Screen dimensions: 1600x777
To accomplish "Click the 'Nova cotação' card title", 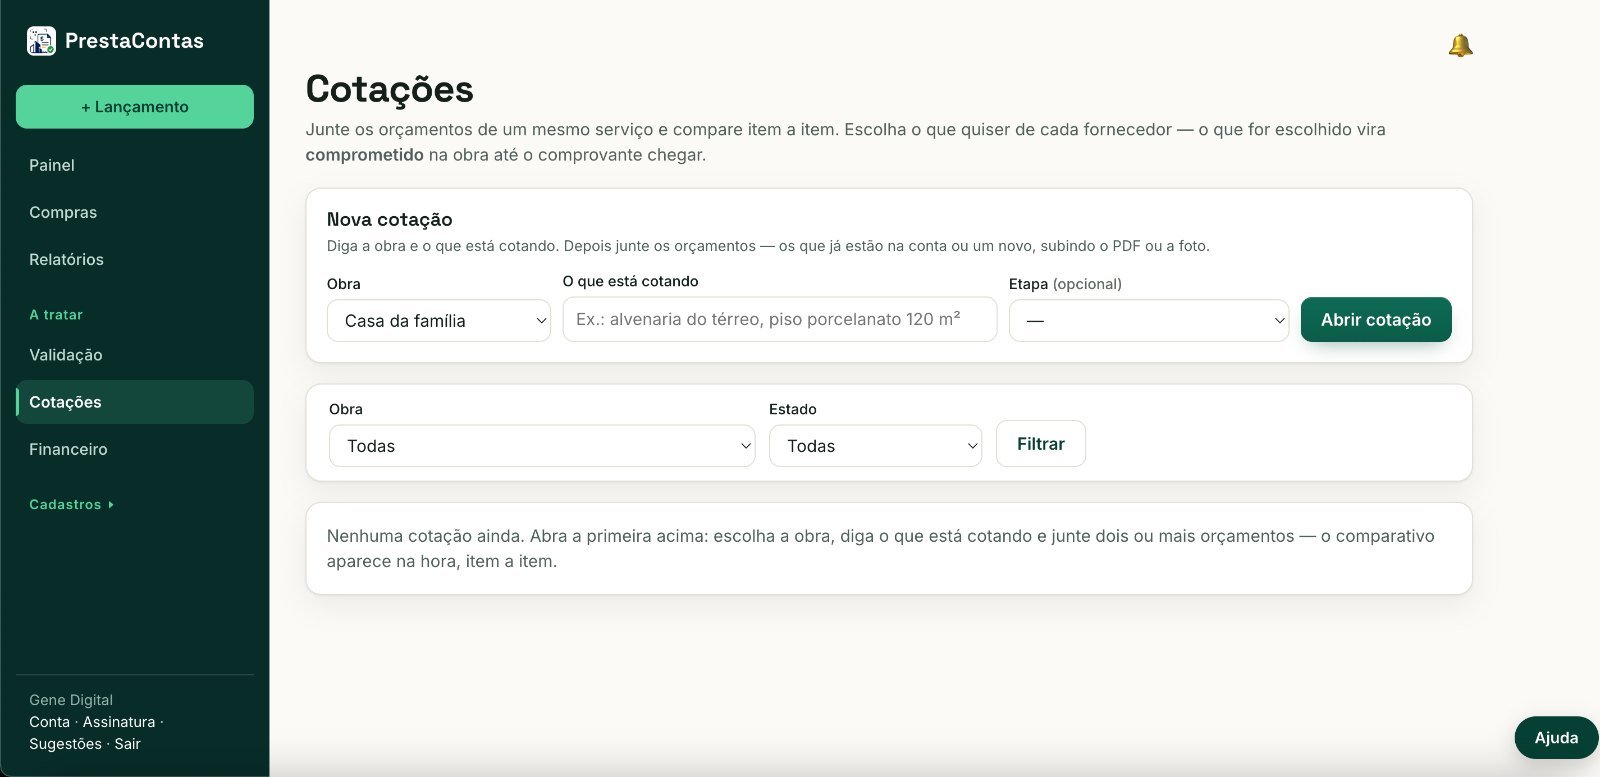I will coord(390,220).
